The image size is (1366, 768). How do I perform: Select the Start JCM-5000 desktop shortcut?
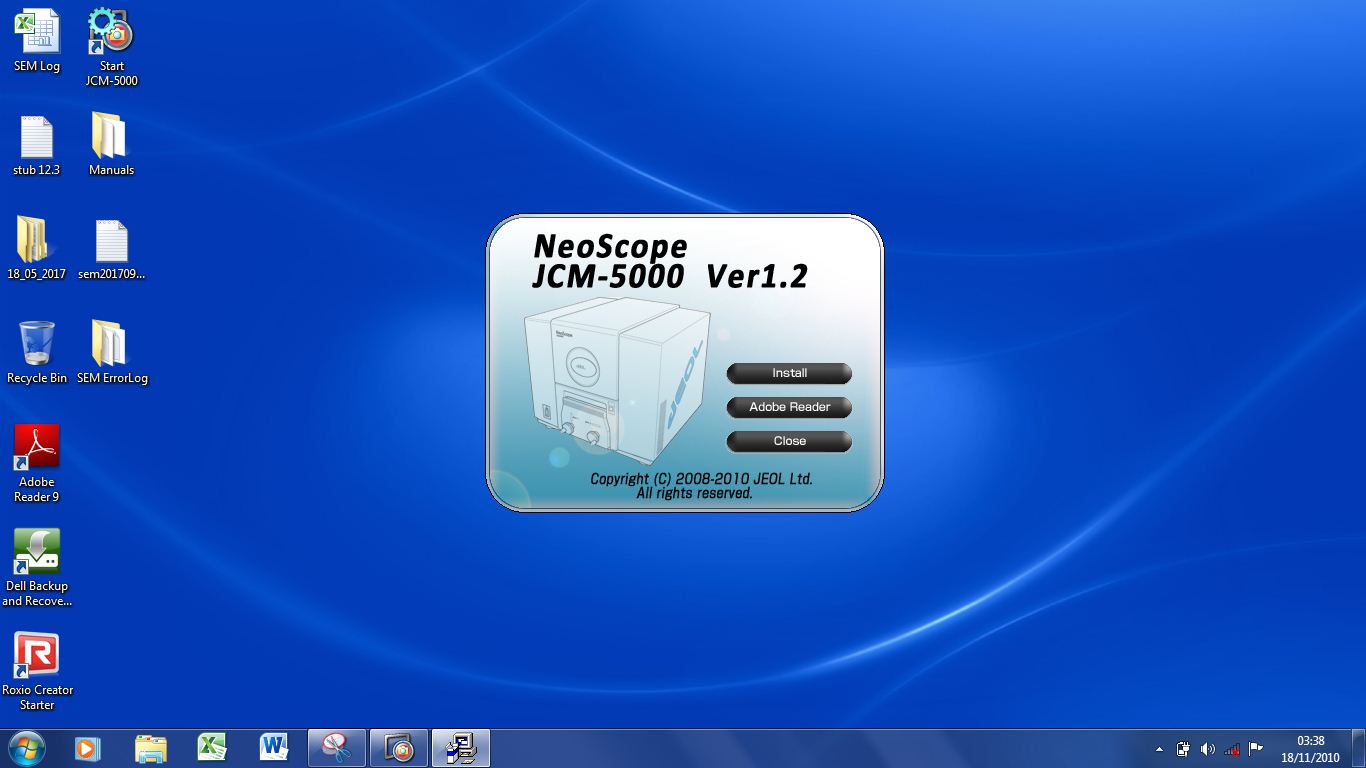[x=112, y=47]
